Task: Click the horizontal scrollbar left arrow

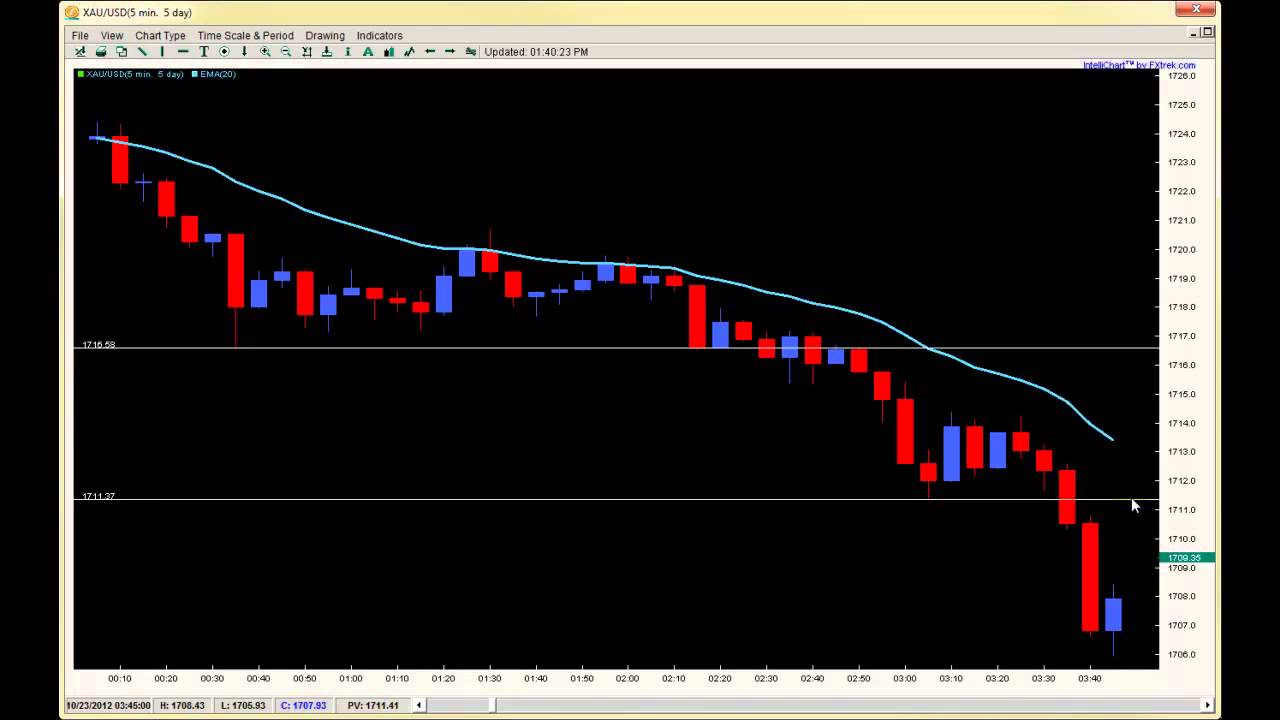Action: click(419, 705)
